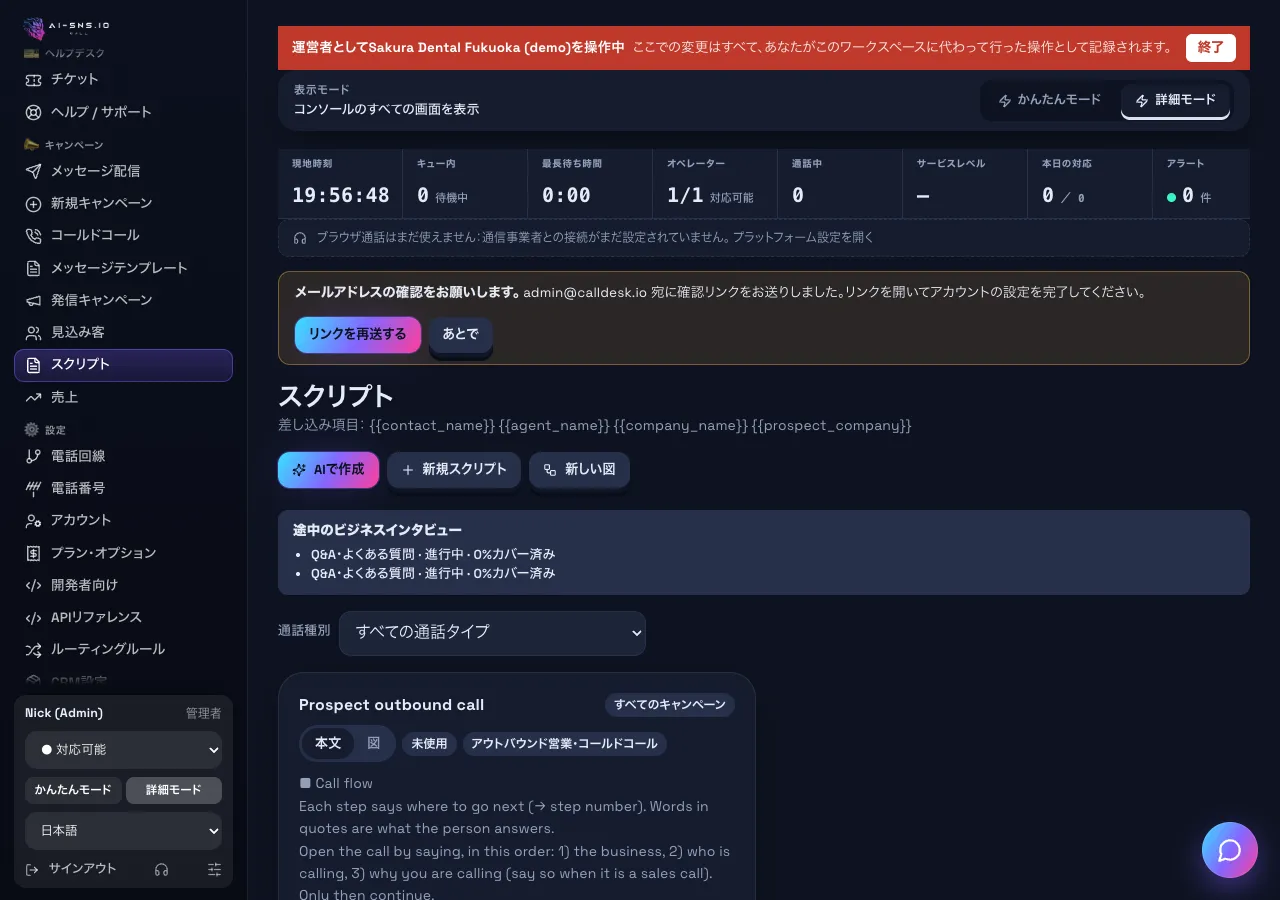Open メッセージ配信 paper plane icon
1280x900 pixels.
click(33, 171)
